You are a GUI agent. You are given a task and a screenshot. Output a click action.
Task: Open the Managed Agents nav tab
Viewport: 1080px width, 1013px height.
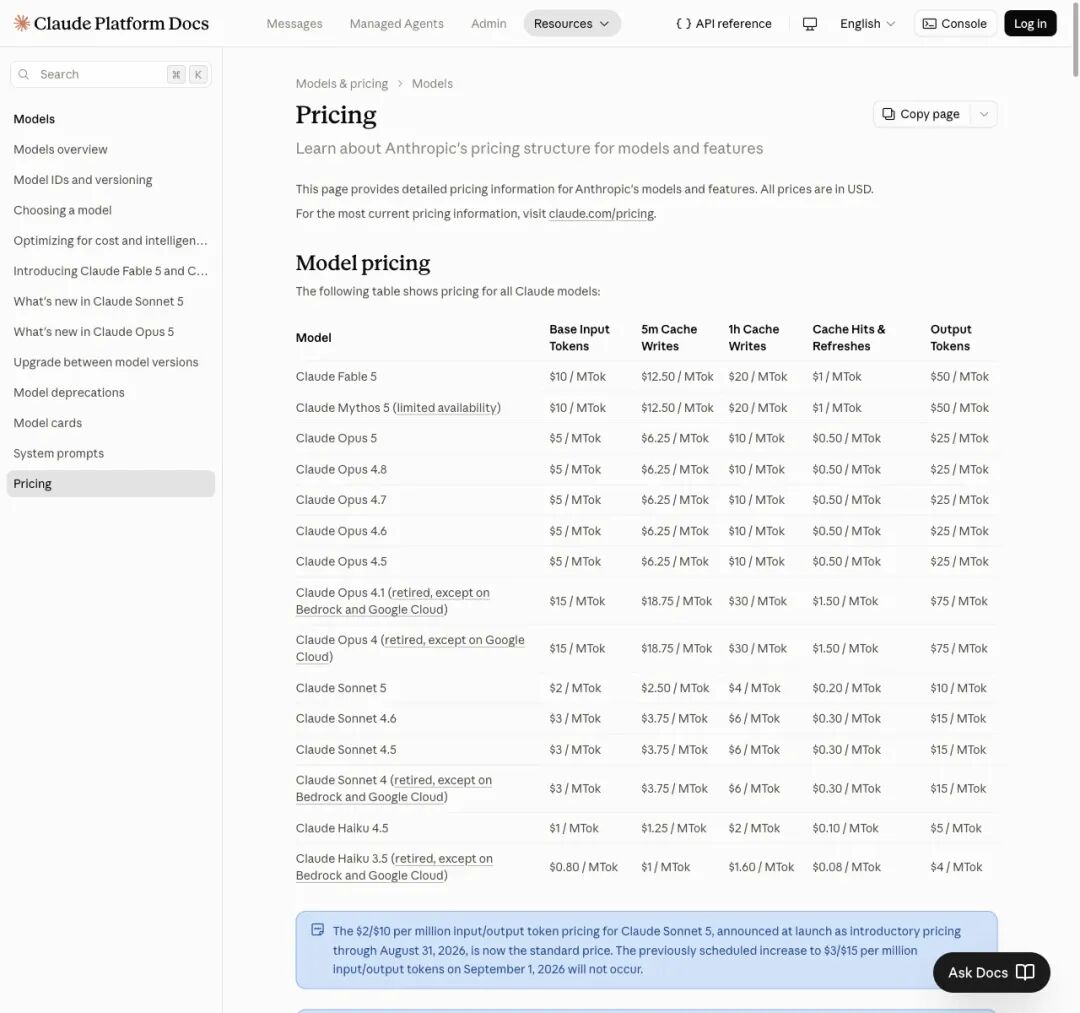pyautogui.click(x=396, y=23)
